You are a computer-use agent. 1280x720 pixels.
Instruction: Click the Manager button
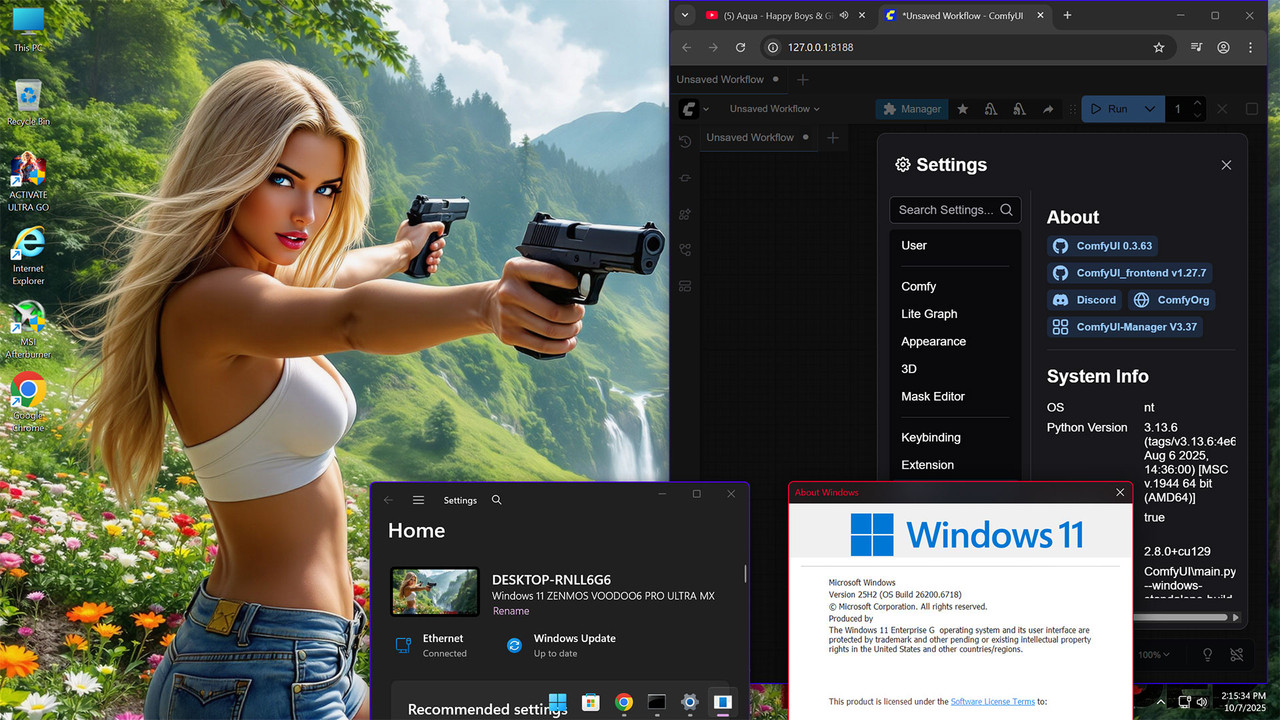pyautogui.click(x=911, y=109)
